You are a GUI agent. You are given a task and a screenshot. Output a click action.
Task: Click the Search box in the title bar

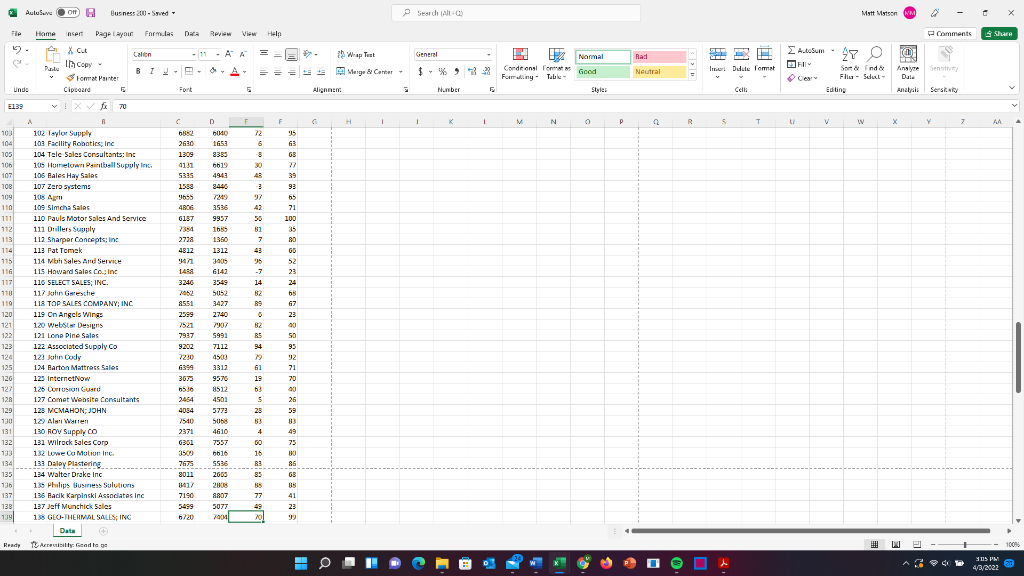(x=516, y=12)
